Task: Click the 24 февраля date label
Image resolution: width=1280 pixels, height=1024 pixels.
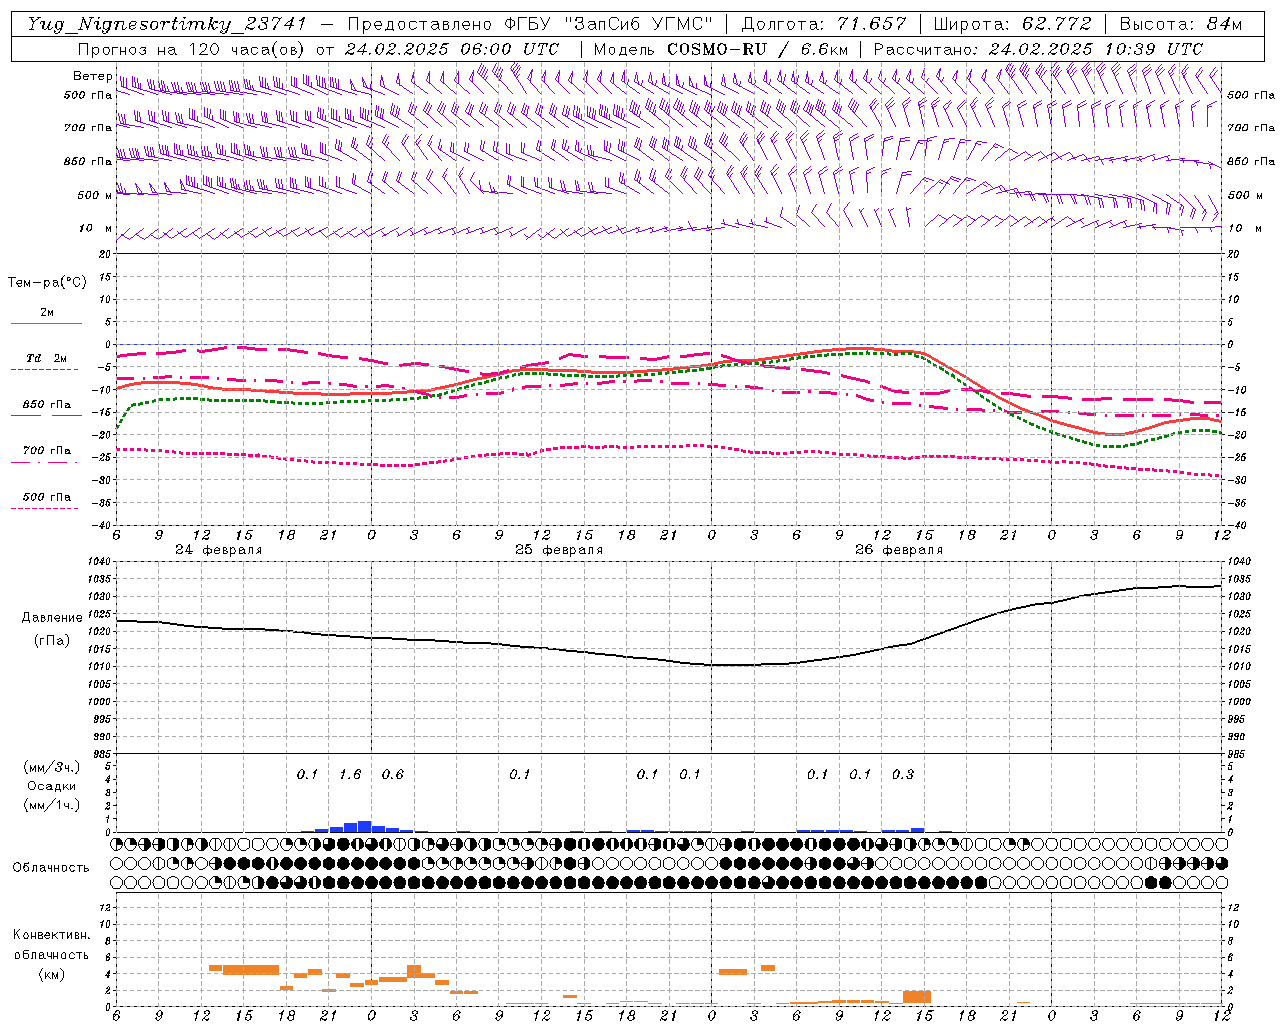Action: 218,550
